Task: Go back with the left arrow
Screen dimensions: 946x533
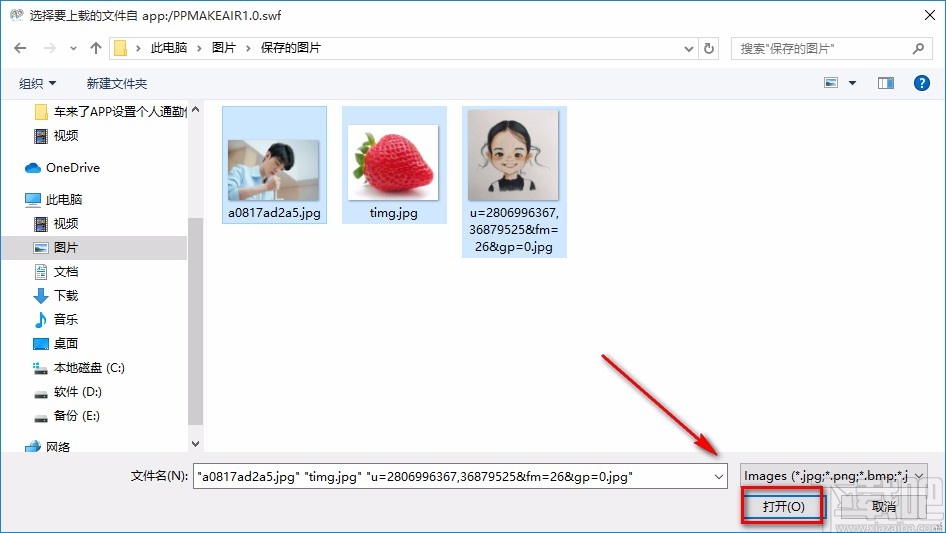Action: click(x=20, y=48)
